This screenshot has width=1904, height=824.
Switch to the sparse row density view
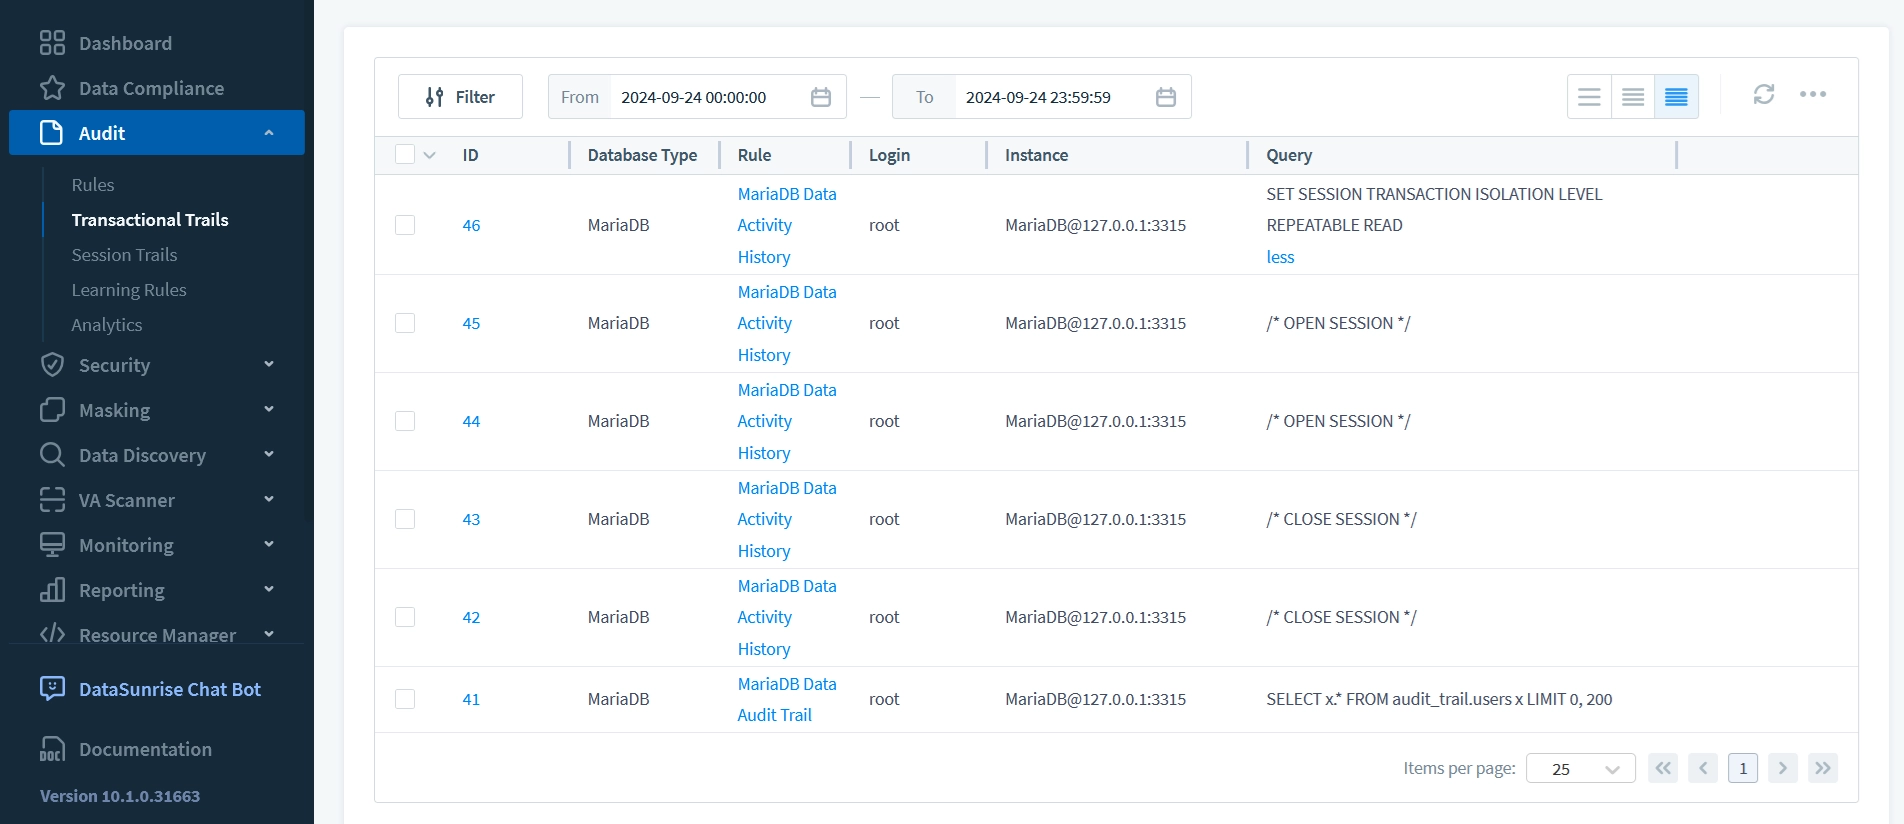click(1589, 97)
